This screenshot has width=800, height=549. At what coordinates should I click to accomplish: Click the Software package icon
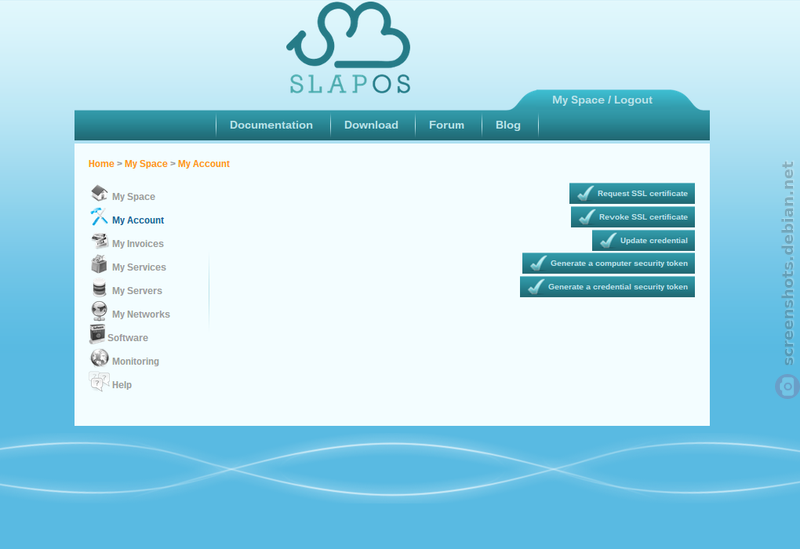97,334
